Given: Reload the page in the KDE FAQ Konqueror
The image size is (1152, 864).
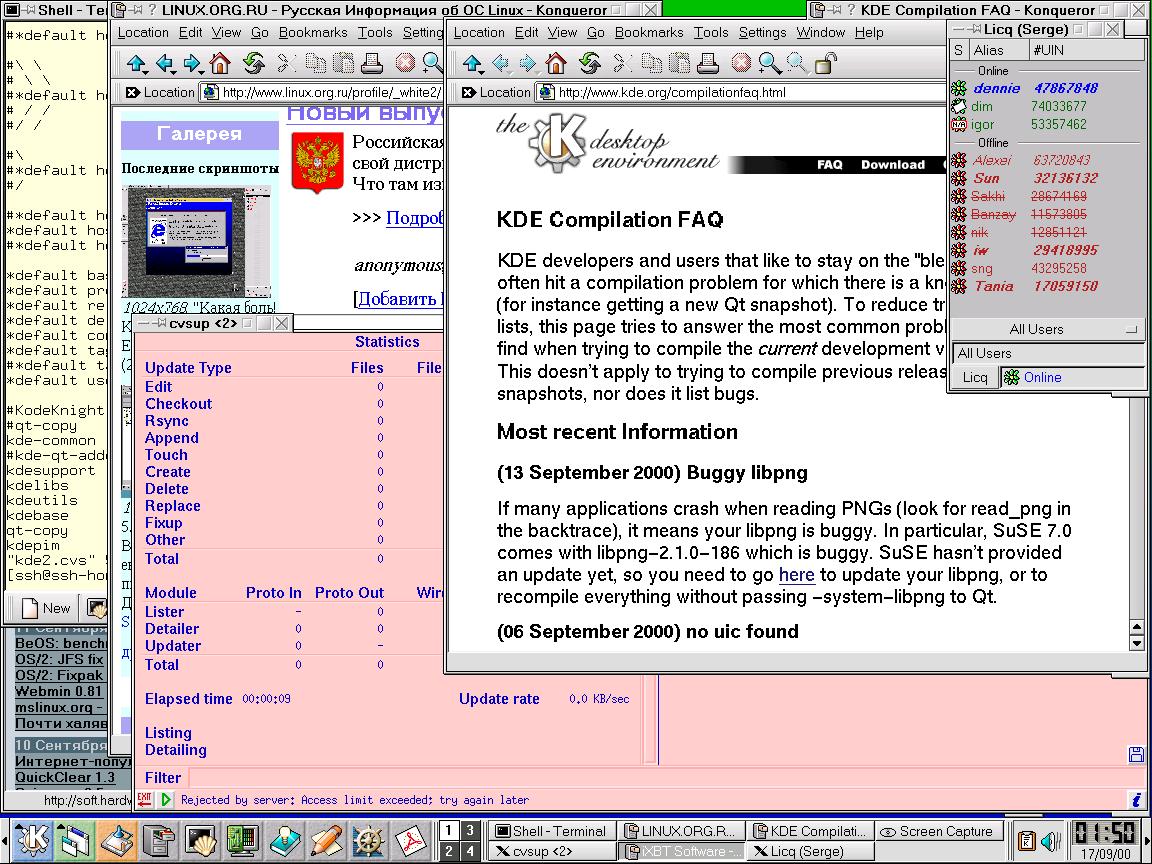Looking at the screenshot, I should [x=589, y=64].
